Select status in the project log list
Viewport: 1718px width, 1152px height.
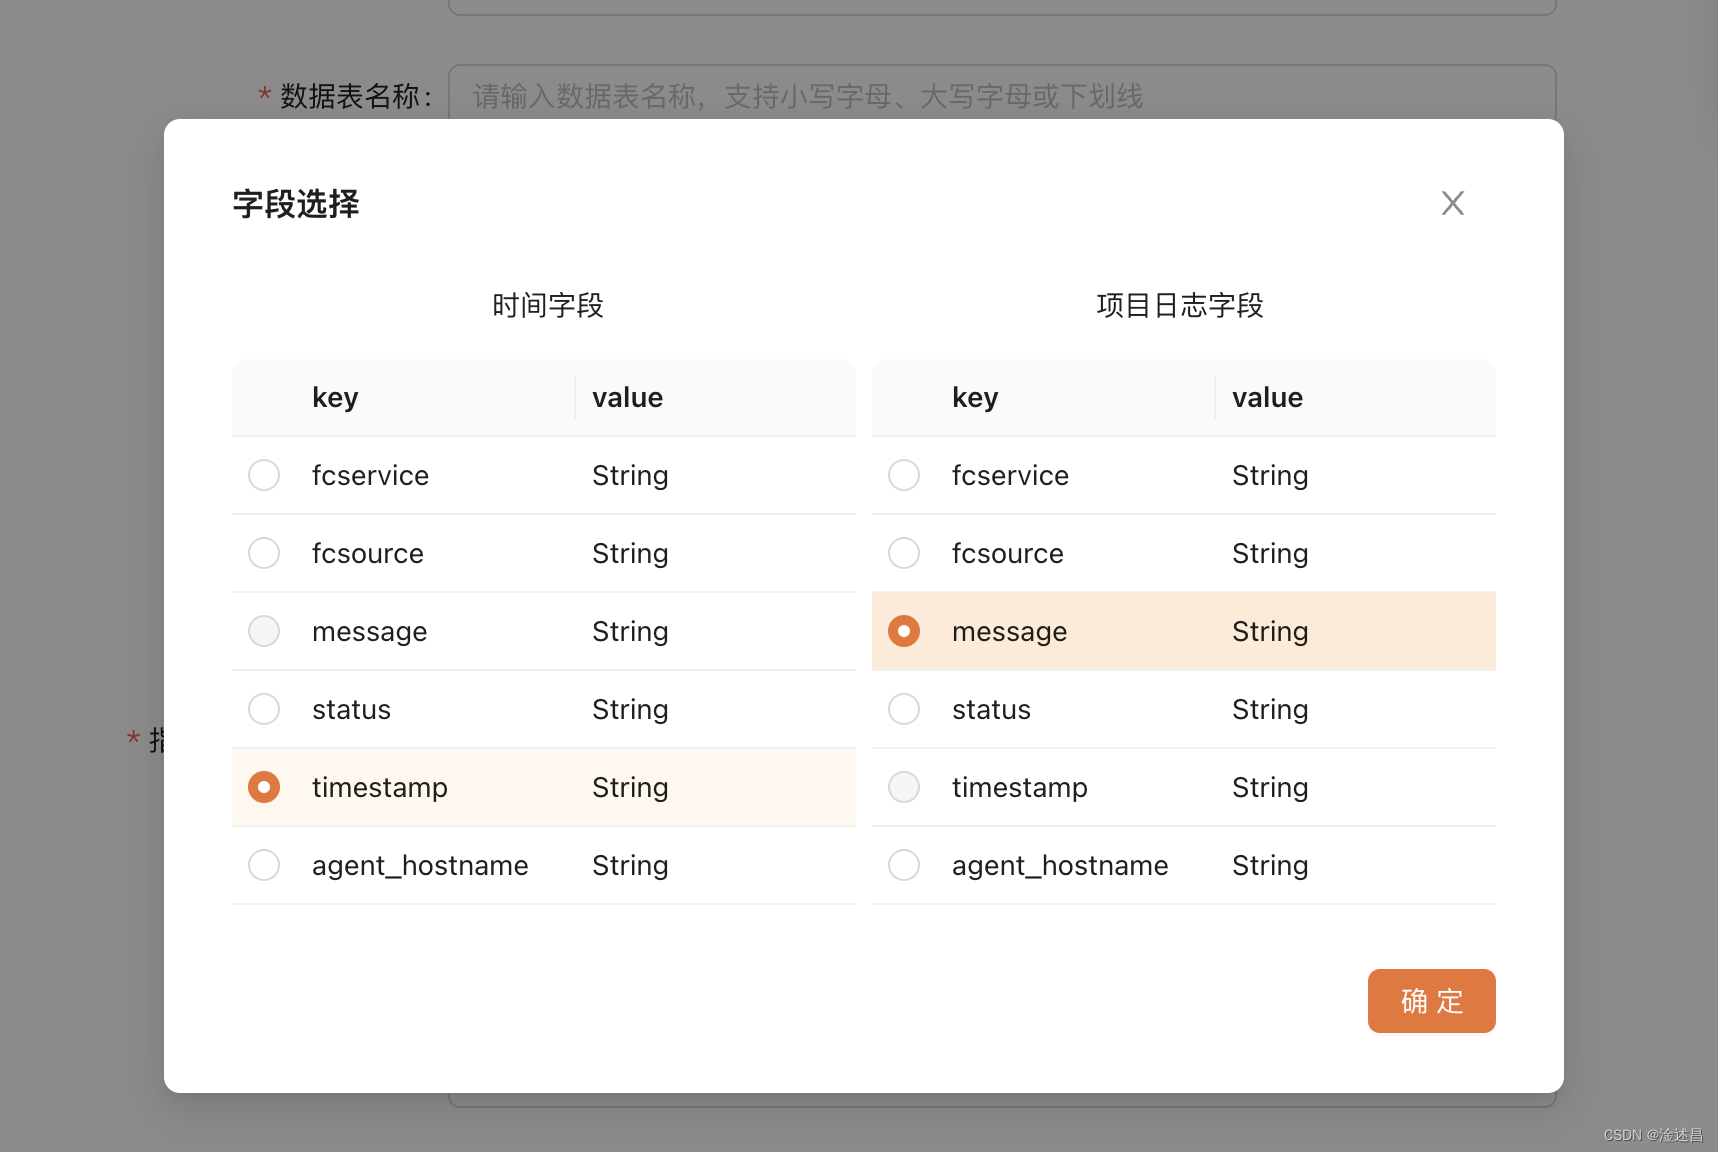(903, 709)
